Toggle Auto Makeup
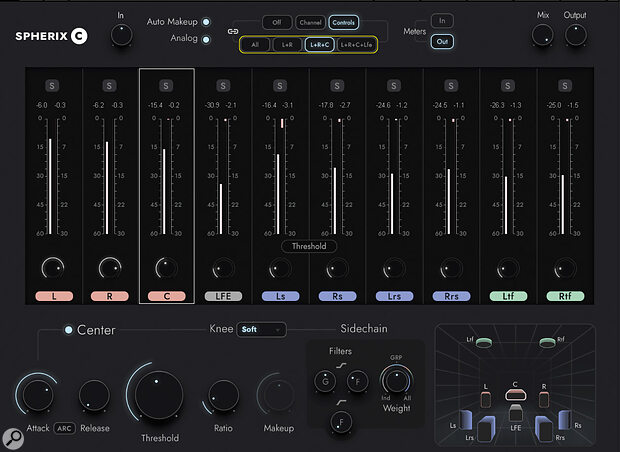Viewport: 620px width, 452px height. (206, 22)
